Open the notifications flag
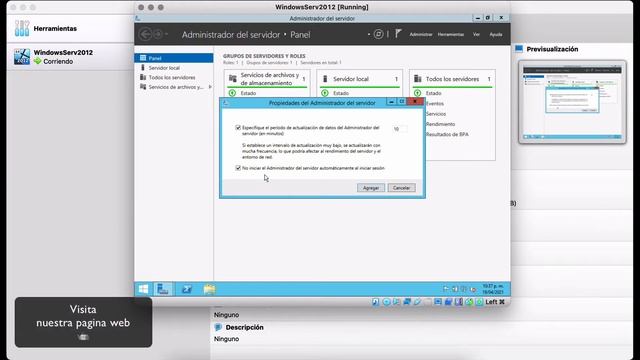Viewport: 640px width, 360px height. 398,34
